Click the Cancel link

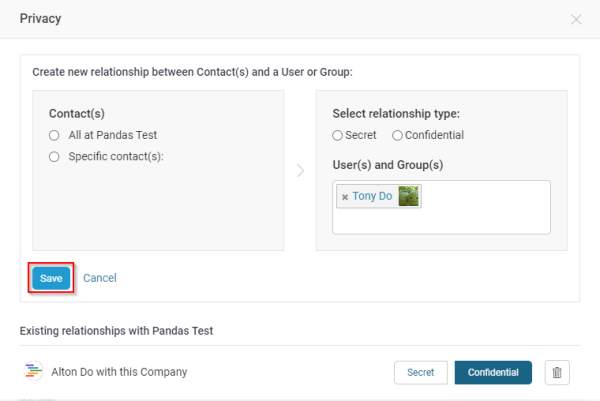point(100,278)
